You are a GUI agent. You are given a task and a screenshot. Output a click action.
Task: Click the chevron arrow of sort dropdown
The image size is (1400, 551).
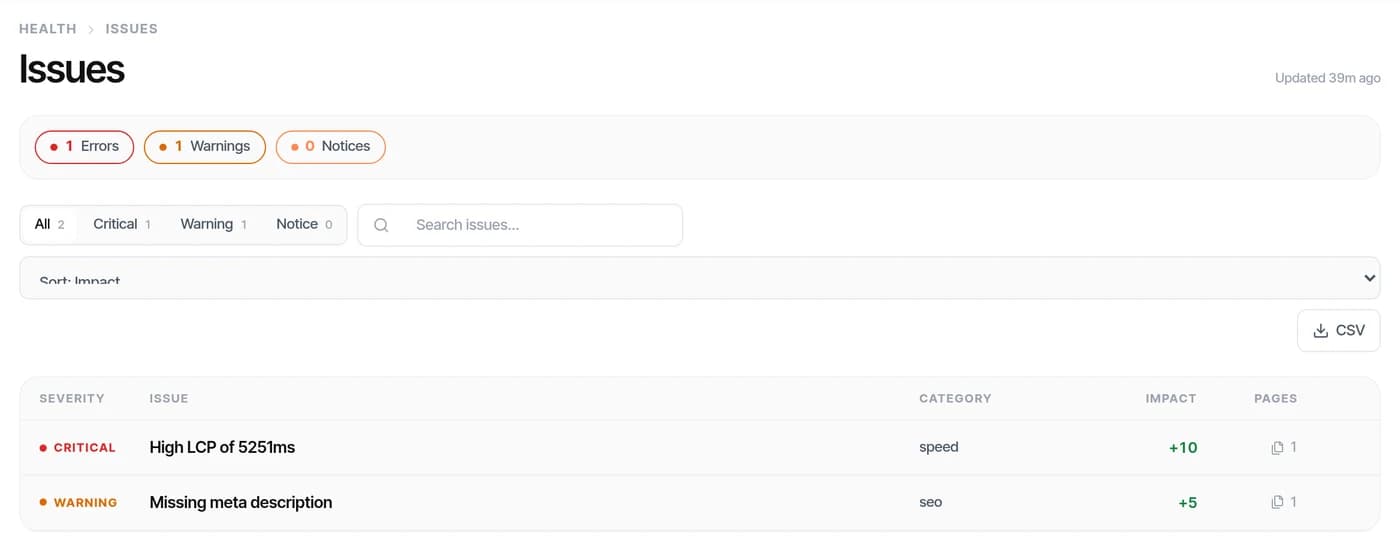[x=1370, y=278]
